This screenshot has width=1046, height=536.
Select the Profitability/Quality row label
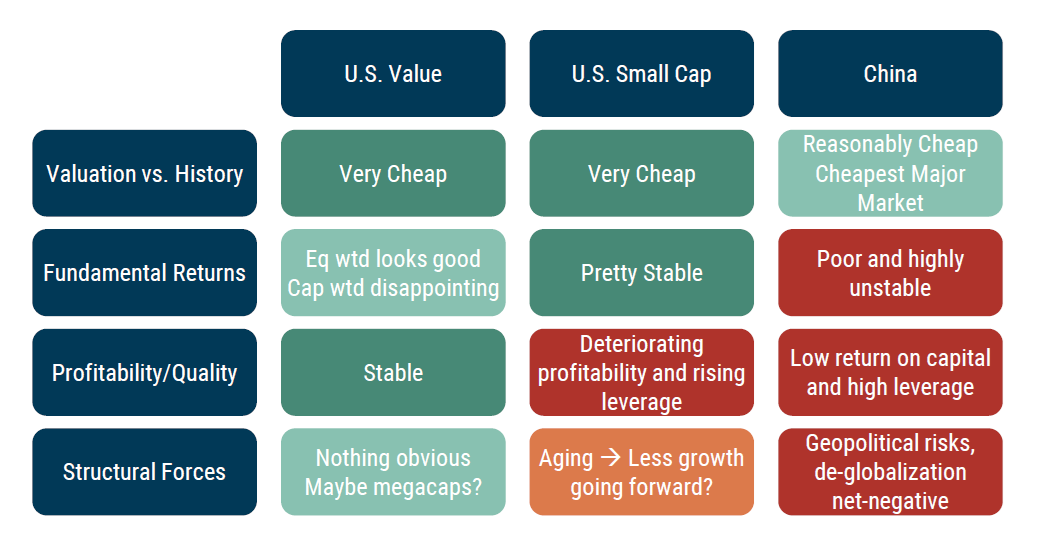[x=144, y=373]
